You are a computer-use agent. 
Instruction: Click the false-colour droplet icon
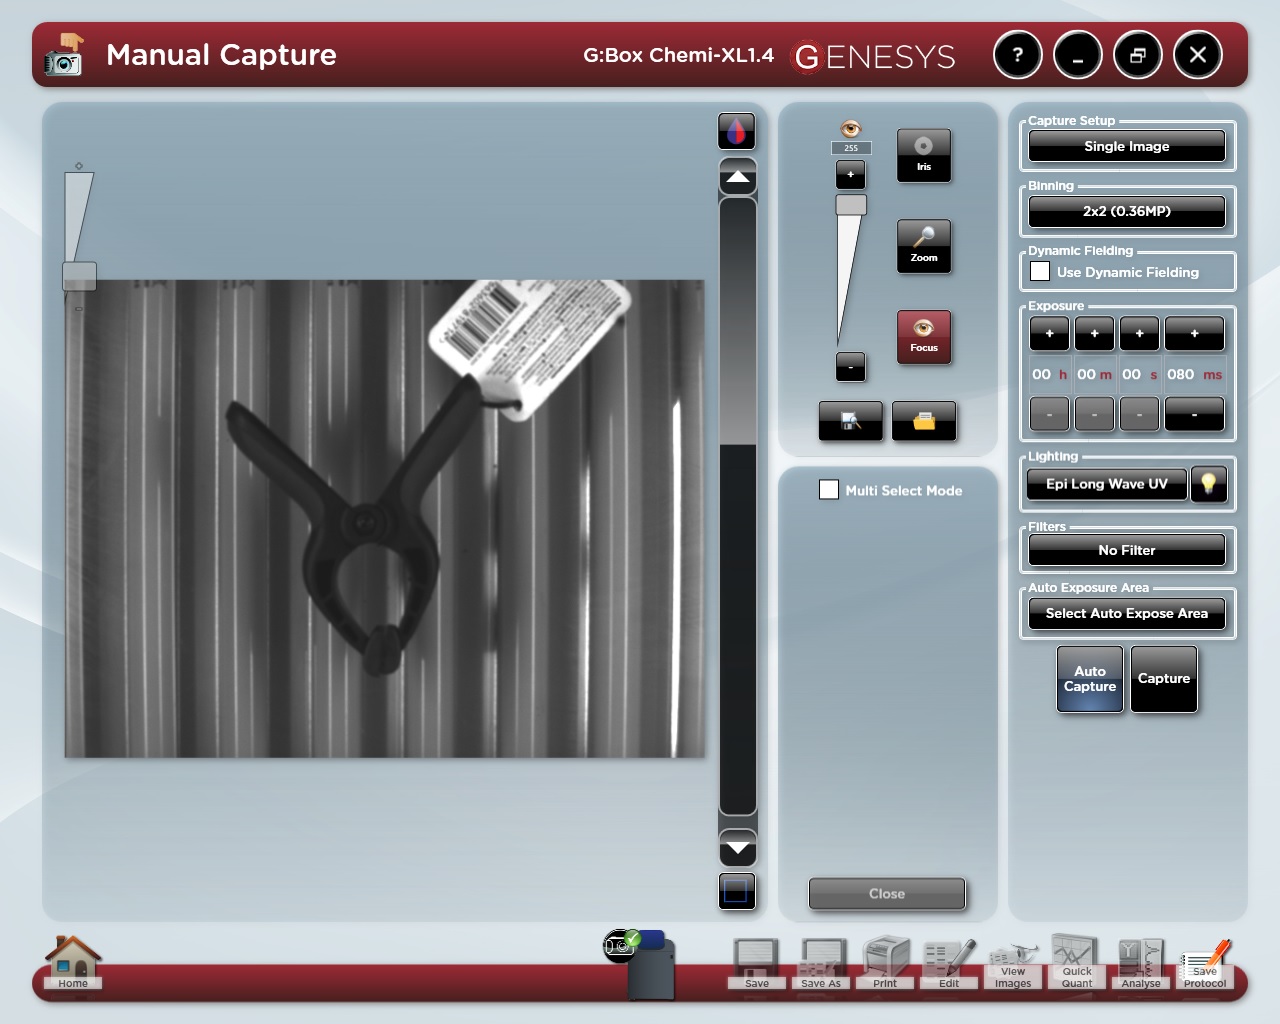[x=737, y=131]
